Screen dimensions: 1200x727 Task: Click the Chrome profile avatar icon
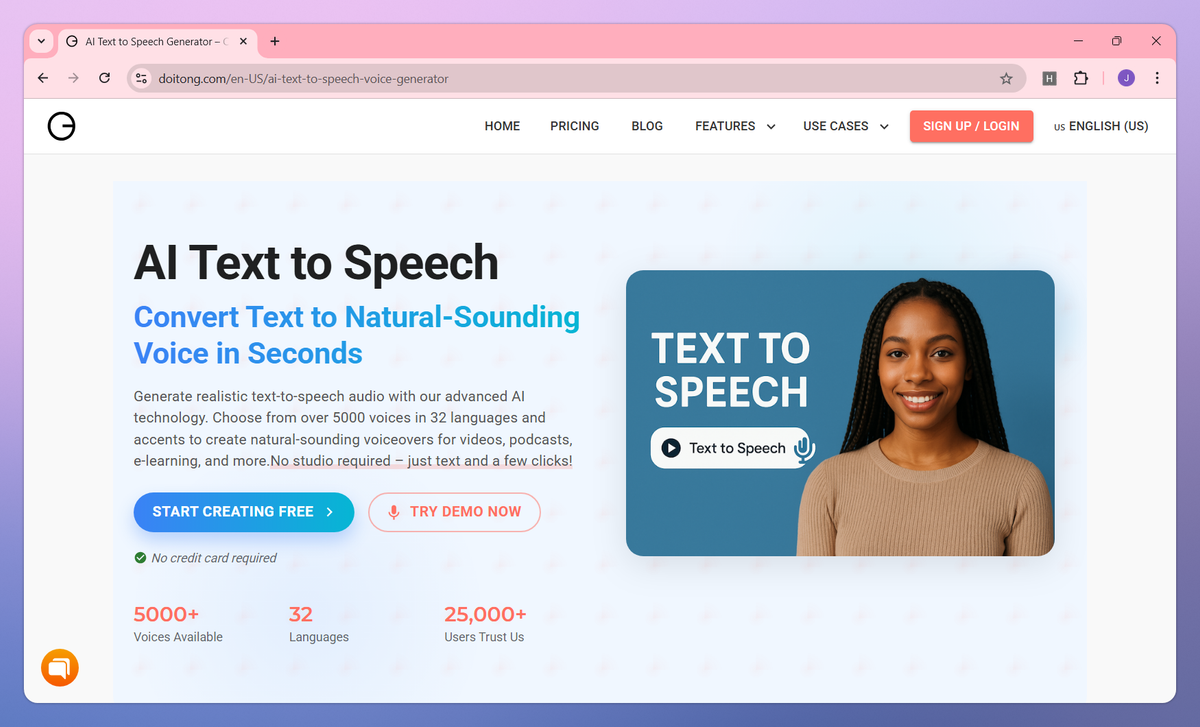pyautogui.click(x=1126, y=78)
